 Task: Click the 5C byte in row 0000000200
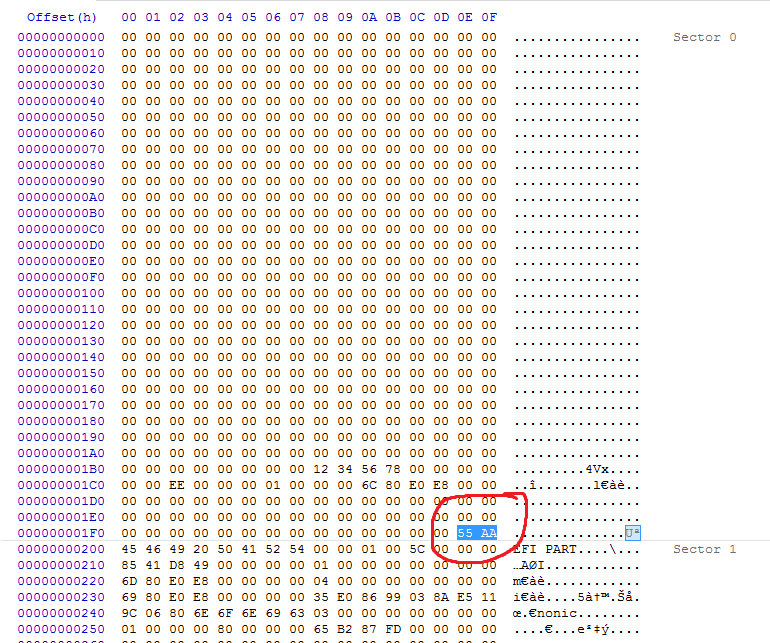(417, 549)
